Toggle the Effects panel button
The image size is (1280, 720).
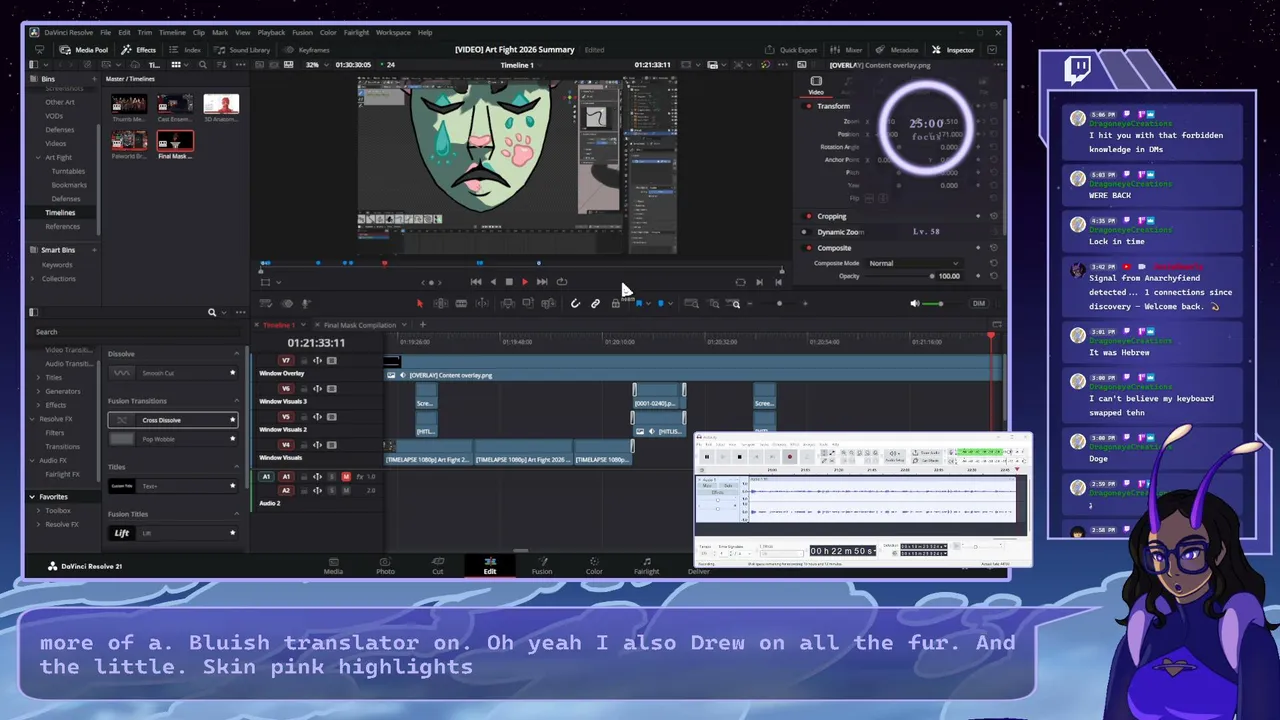click(x=140, y=50)
